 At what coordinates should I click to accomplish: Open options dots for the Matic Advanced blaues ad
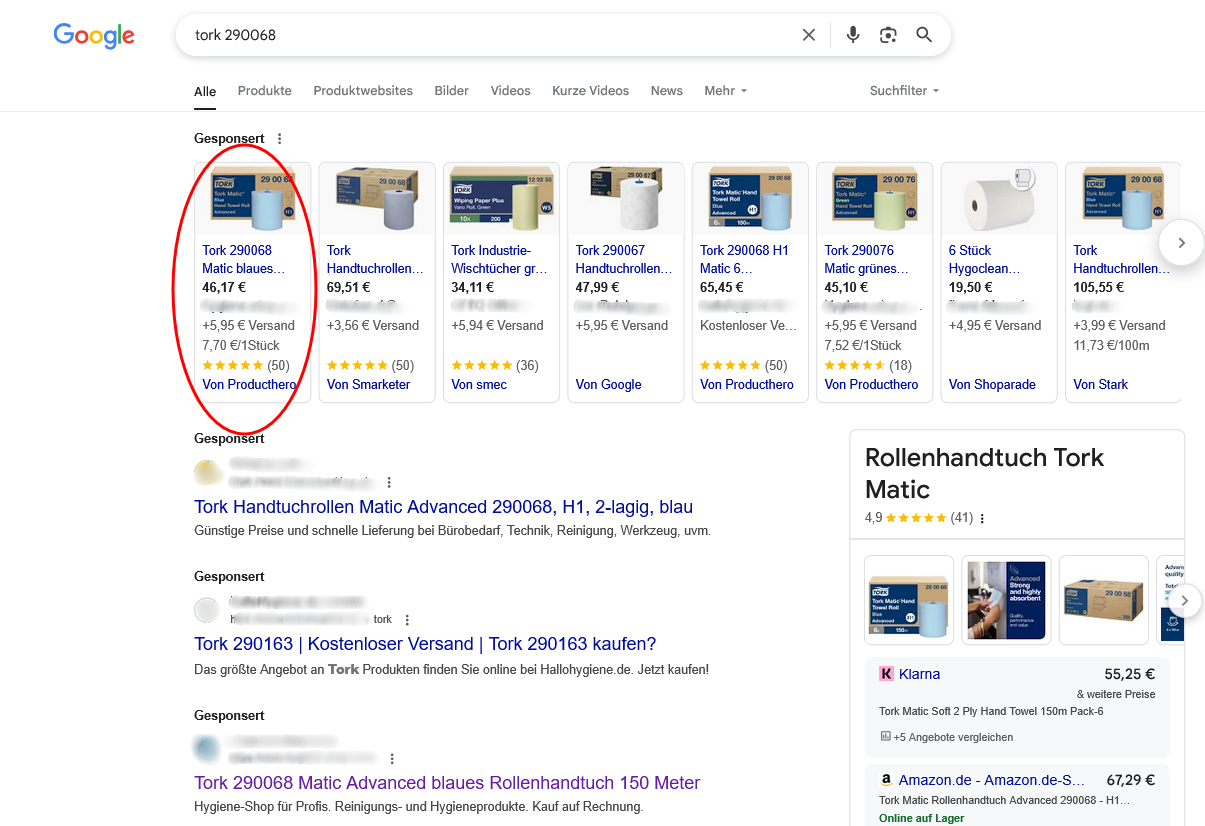coord(392,759)
